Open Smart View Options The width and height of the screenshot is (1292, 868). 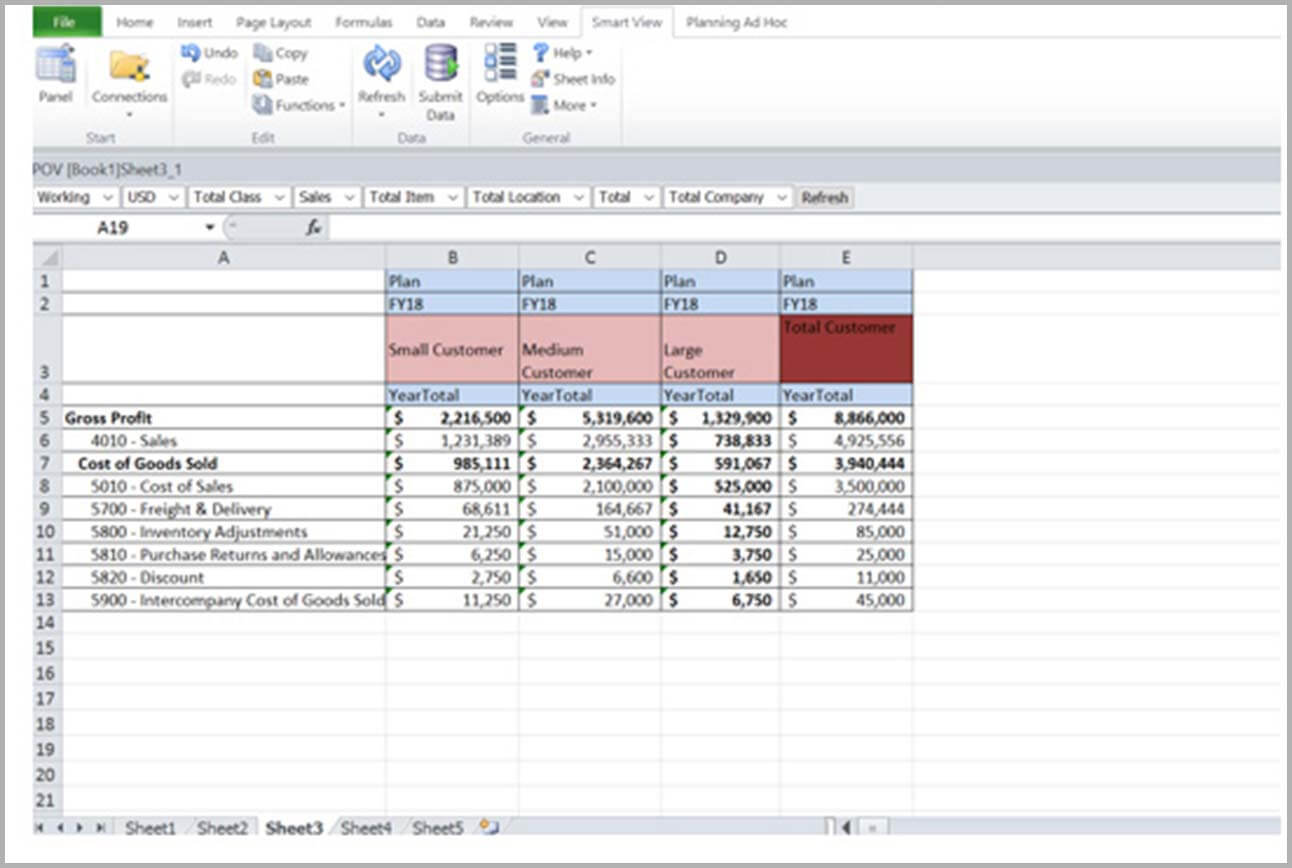(500, 74)
